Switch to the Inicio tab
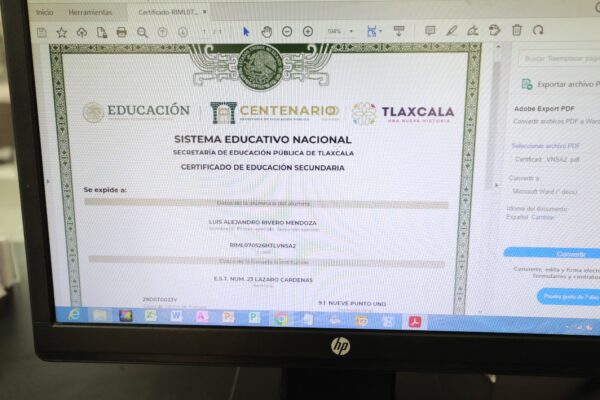 (45, 12)
